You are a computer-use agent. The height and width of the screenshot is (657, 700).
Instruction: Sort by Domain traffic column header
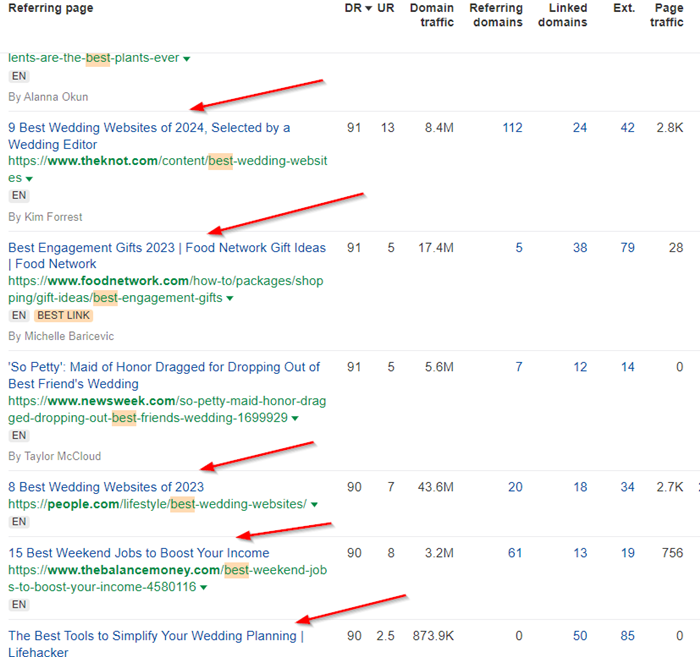[432, 15]
